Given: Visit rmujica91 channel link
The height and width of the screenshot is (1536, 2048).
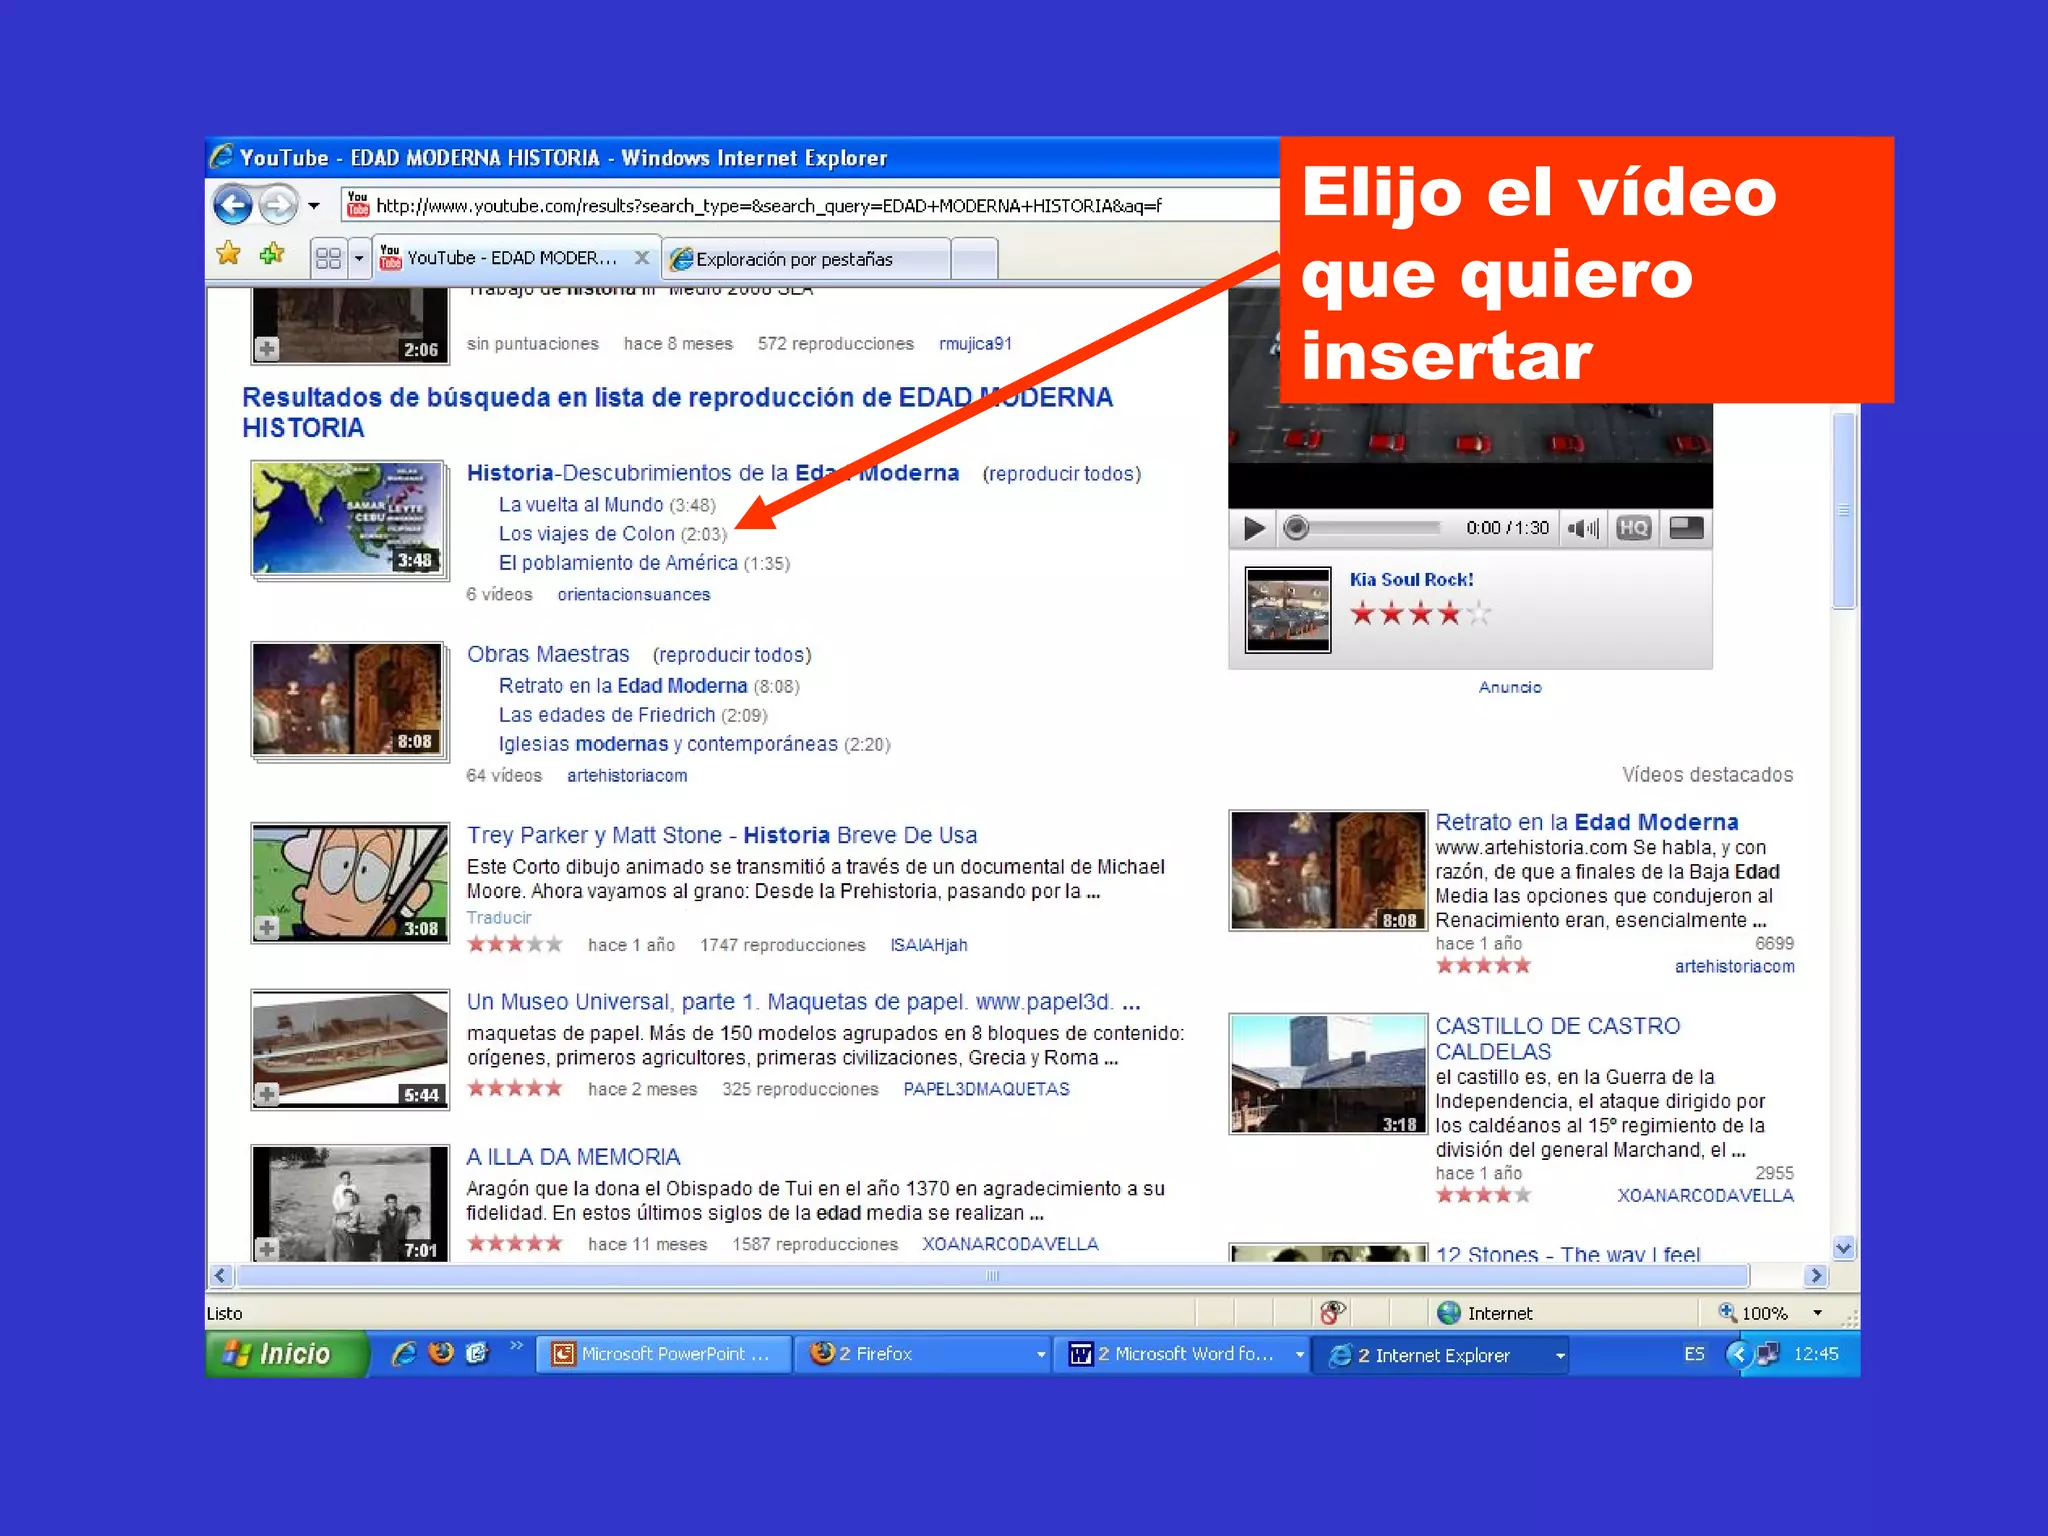Looking at the screenshot, I should point(975,344).
